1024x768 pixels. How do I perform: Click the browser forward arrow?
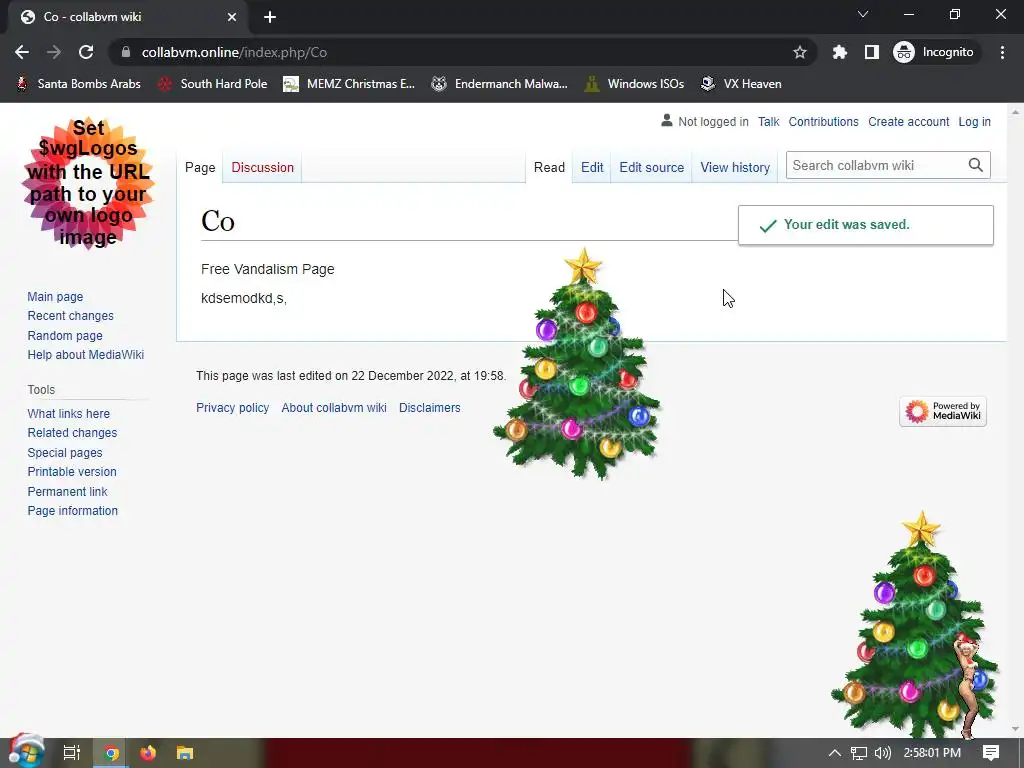(54, 52)
